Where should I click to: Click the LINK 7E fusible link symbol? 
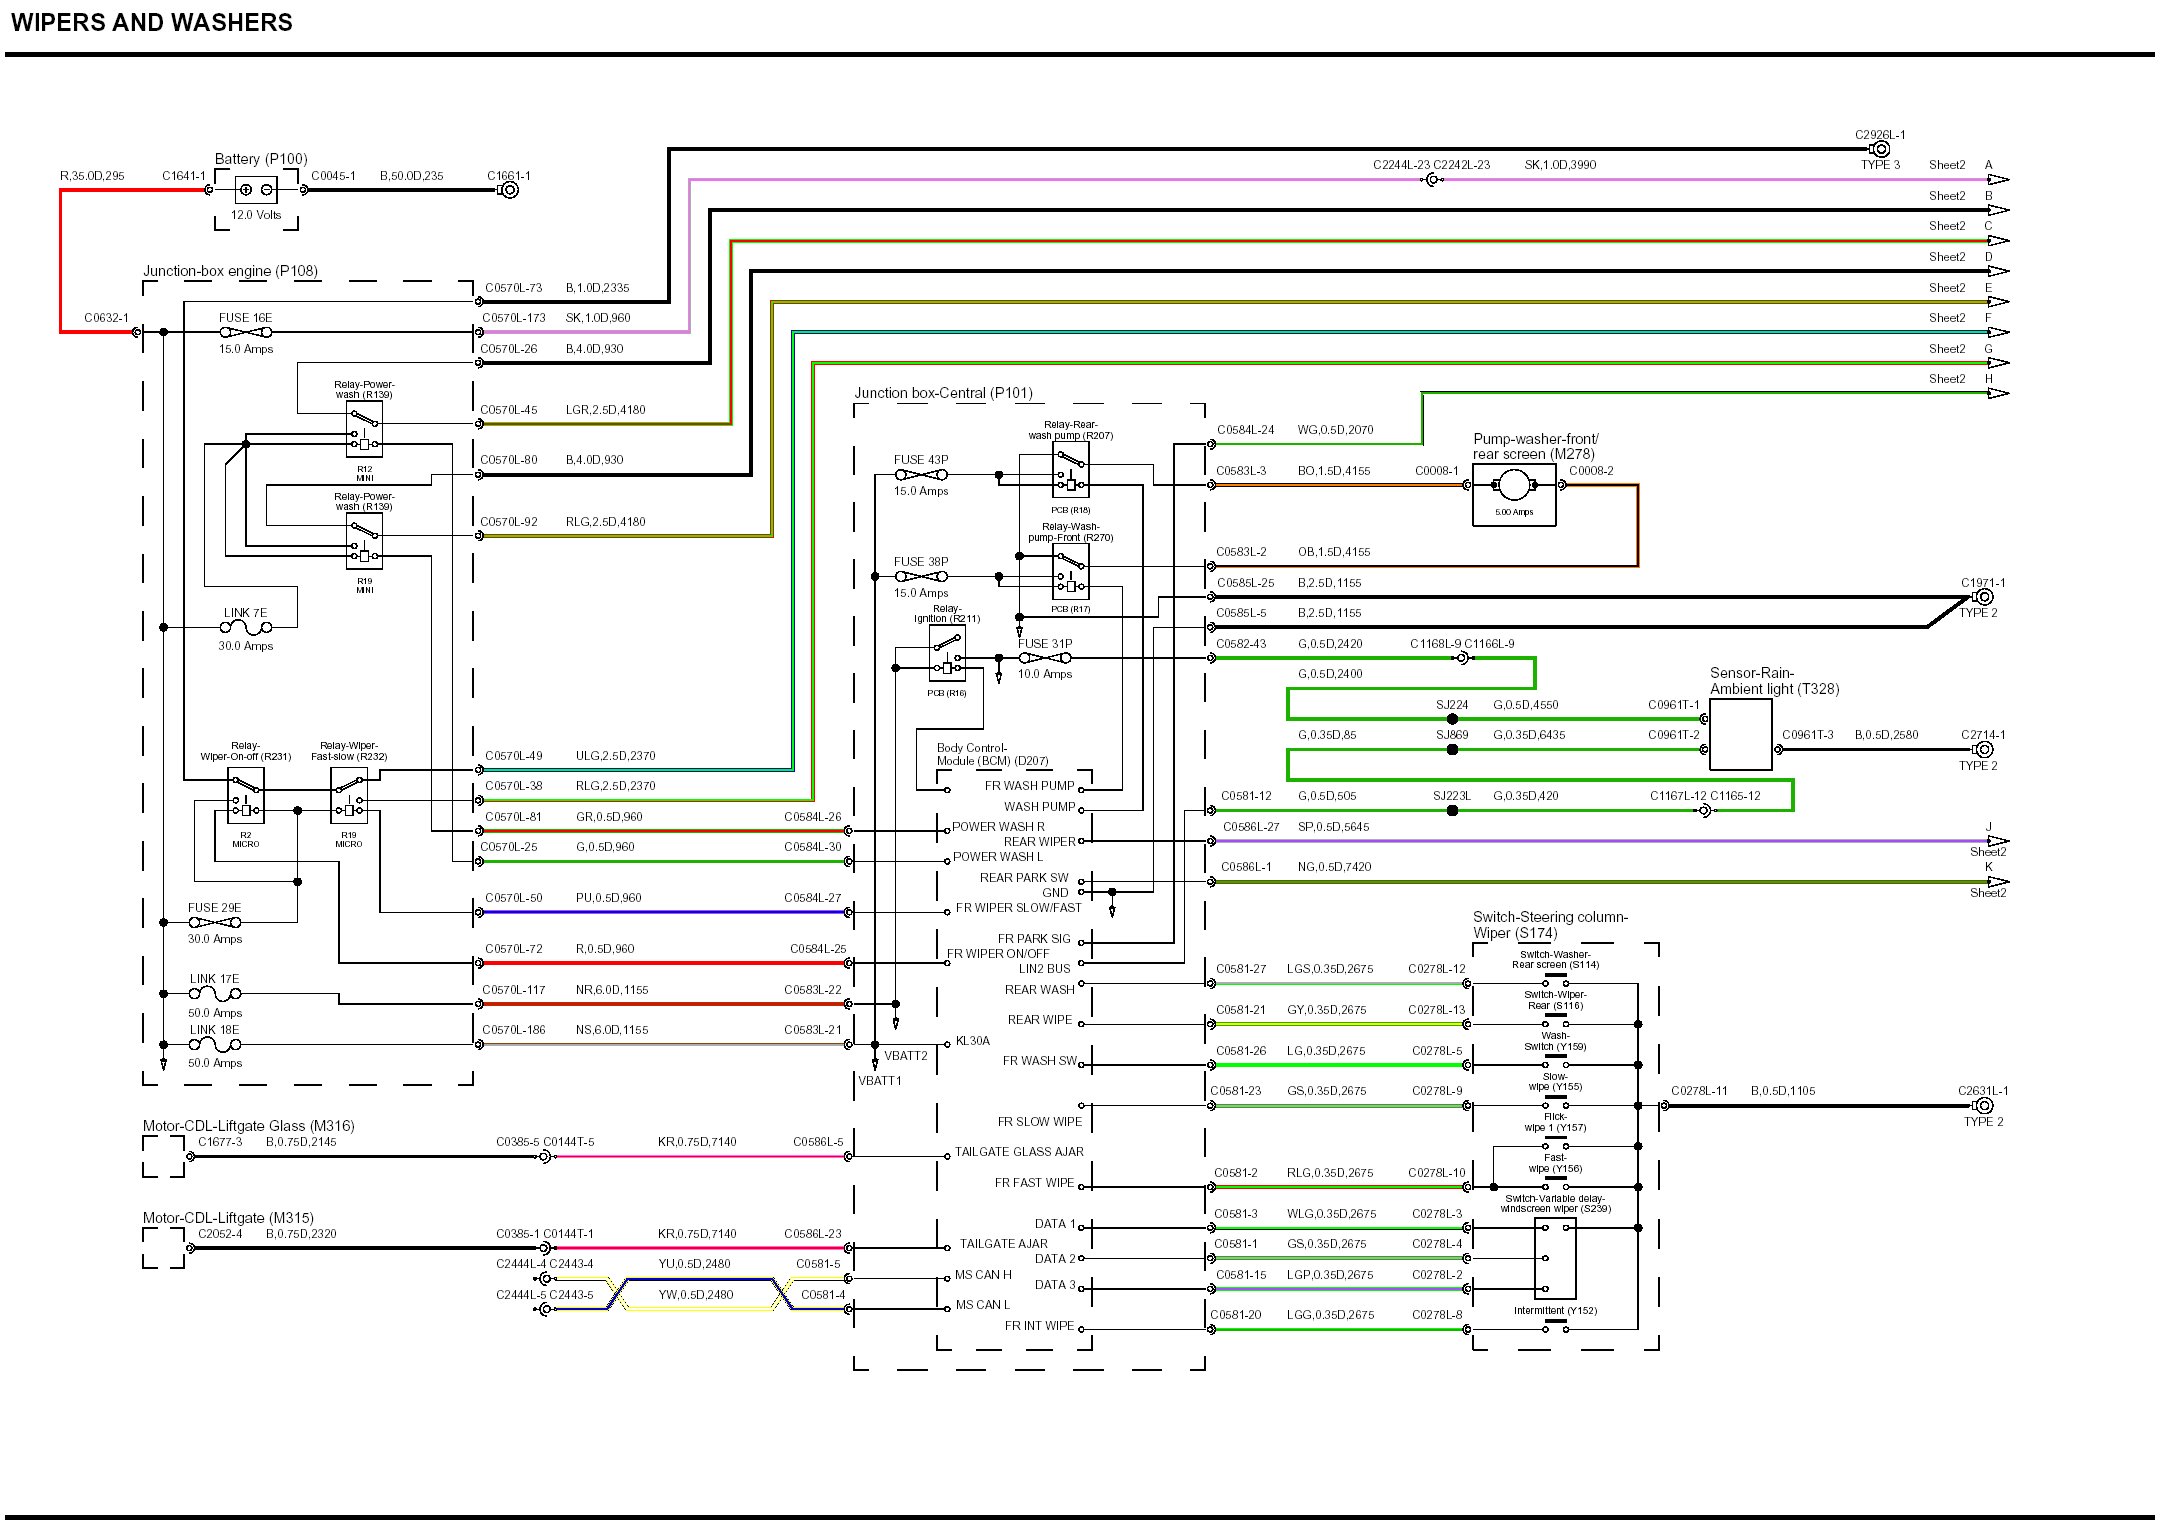click(246, 628)
